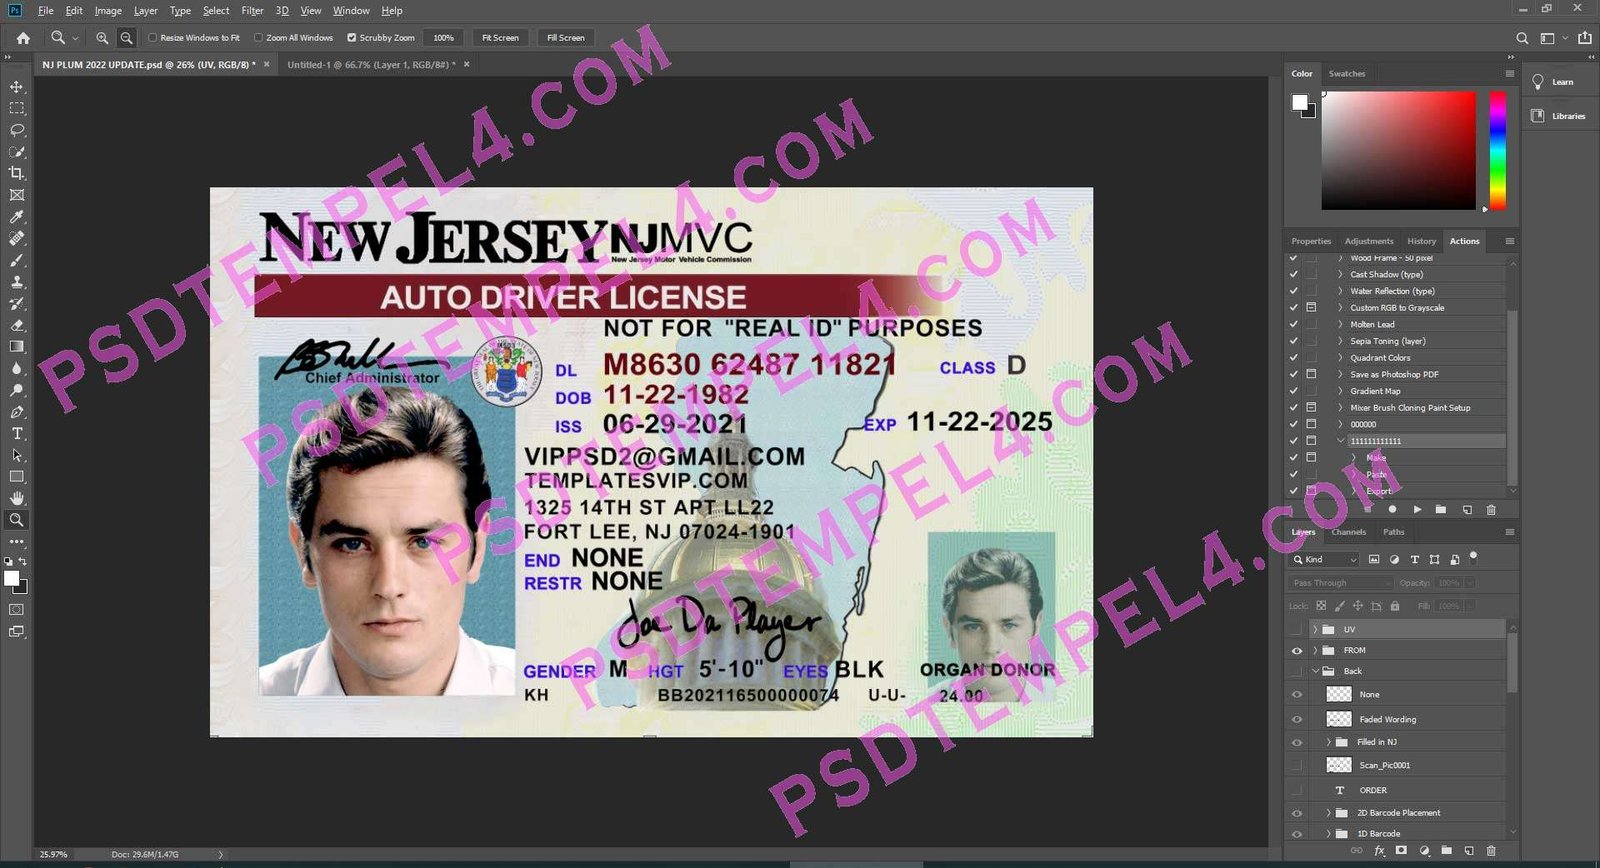Toggle dialog box for Save as Photoshop PDF
Viewport: 1600px width, 868px height.
[x=1311, y=374]
